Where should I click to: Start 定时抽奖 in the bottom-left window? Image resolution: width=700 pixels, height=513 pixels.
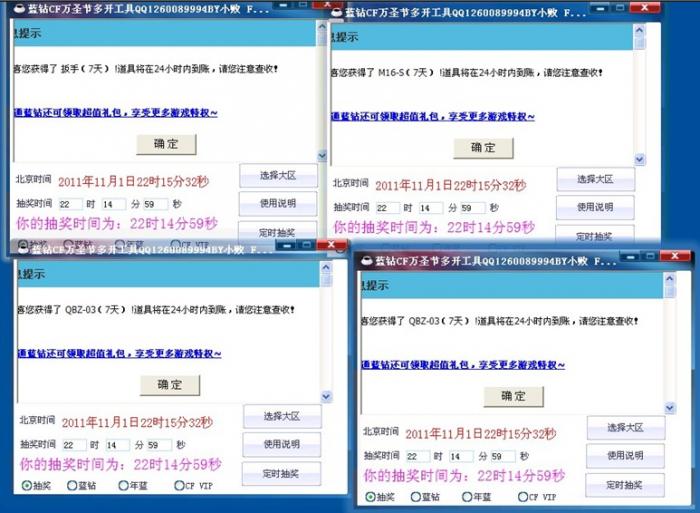click(x=281, y=474)
